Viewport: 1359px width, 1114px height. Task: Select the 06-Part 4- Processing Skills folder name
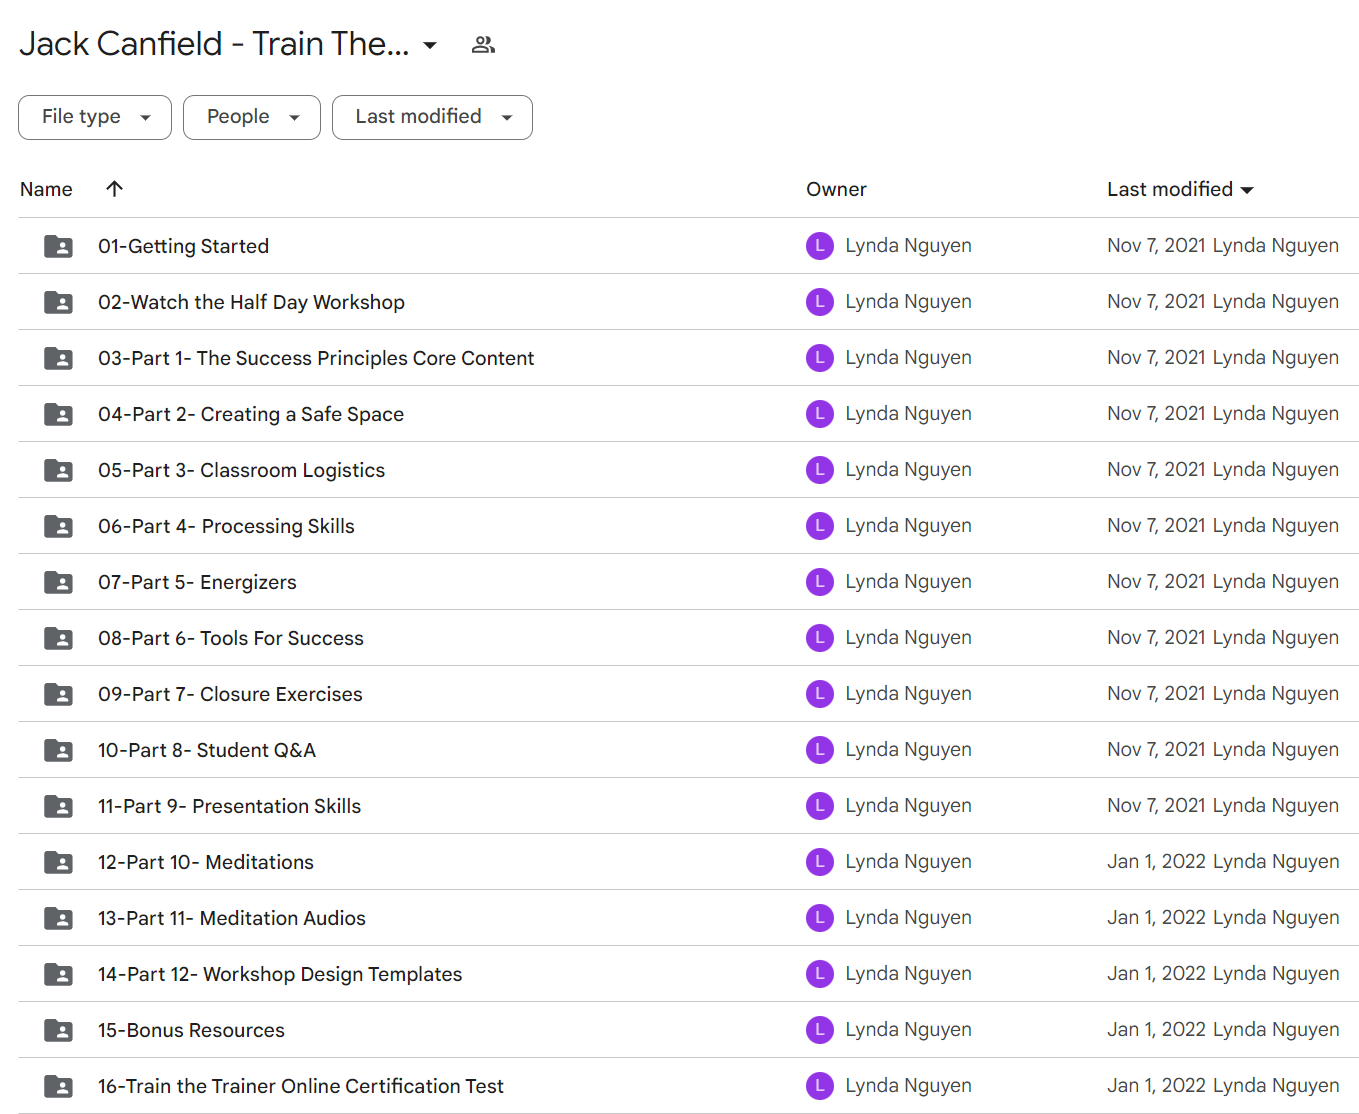point(226,526)
